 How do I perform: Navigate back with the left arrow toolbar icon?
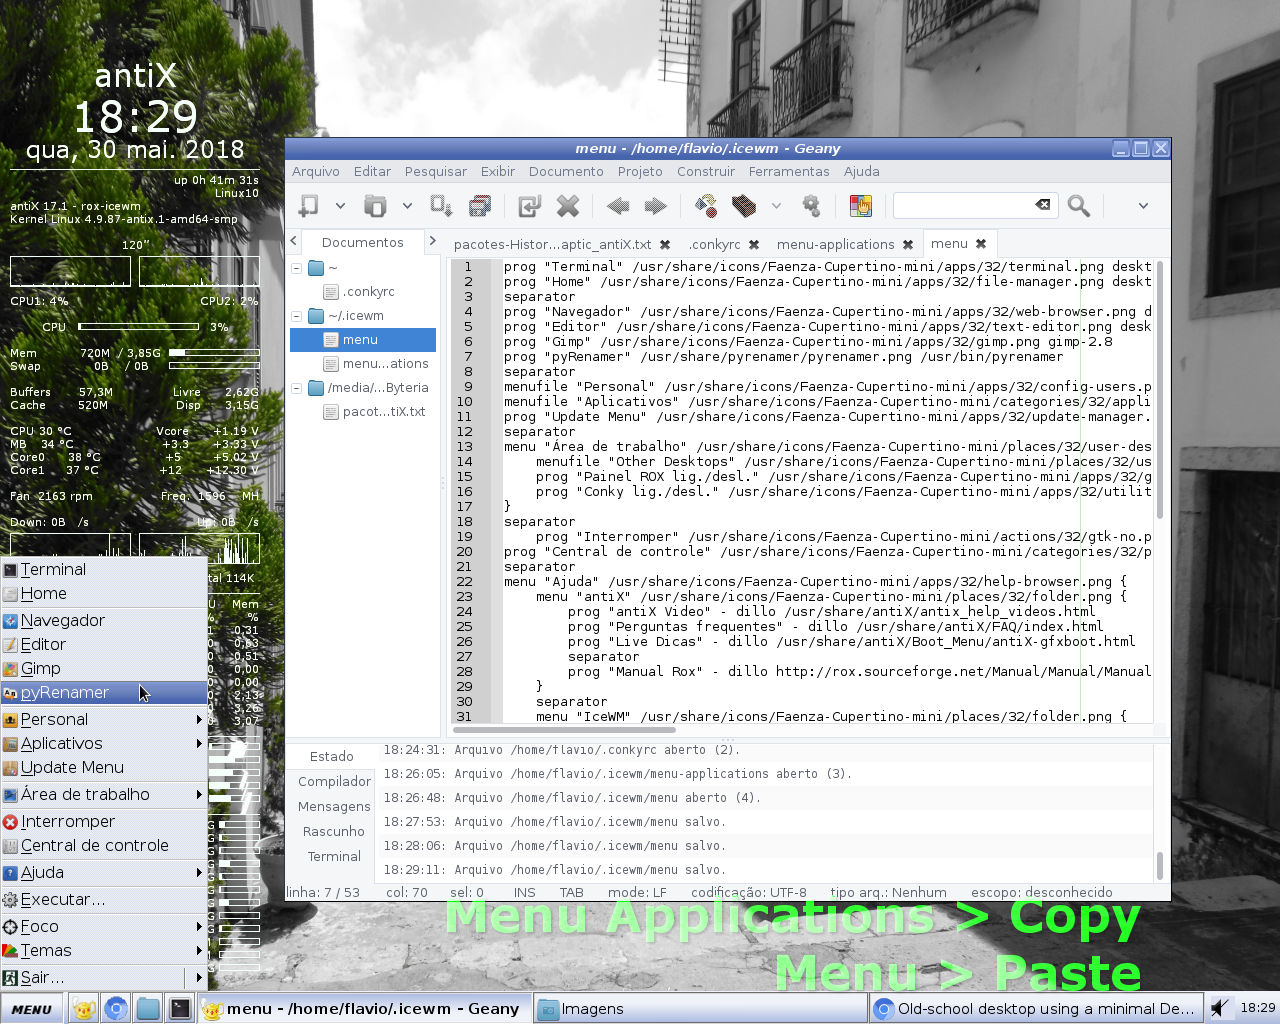coord(618,206)
